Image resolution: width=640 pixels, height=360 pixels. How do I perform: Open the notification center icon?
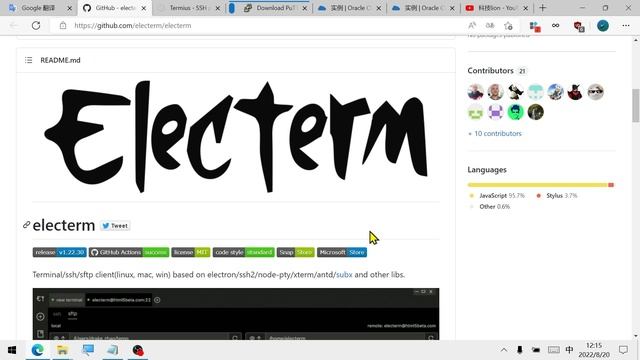click(x=623, y=350)
